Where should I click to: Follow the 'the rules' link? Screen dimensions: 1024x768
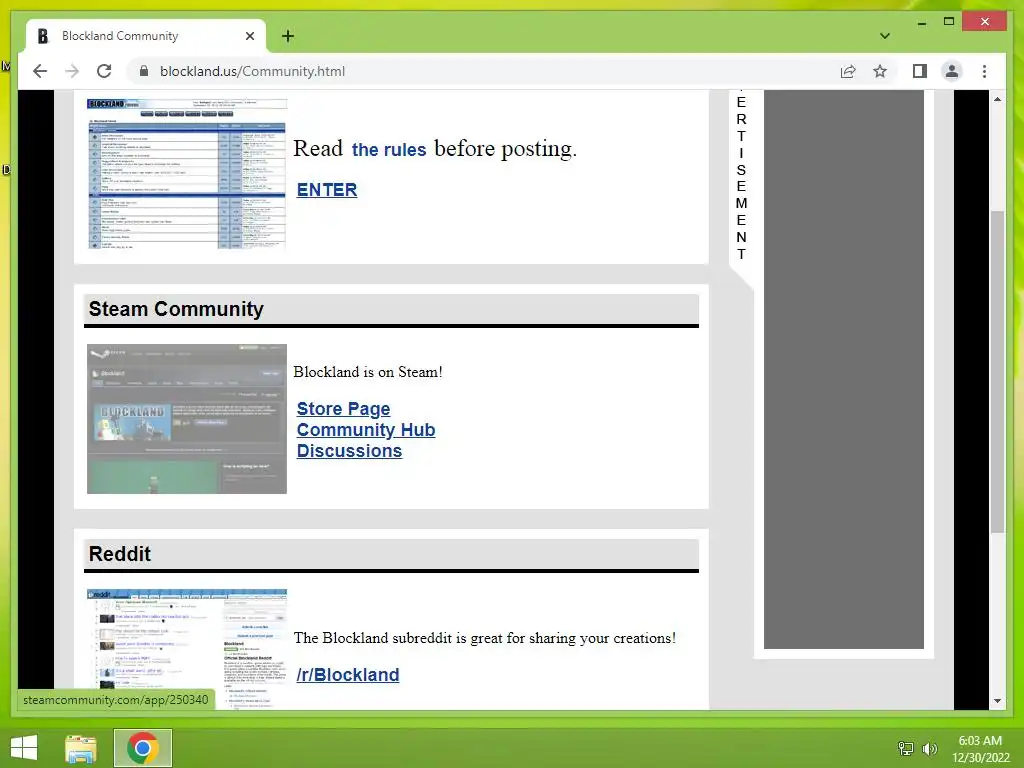(x=389, y=150)
